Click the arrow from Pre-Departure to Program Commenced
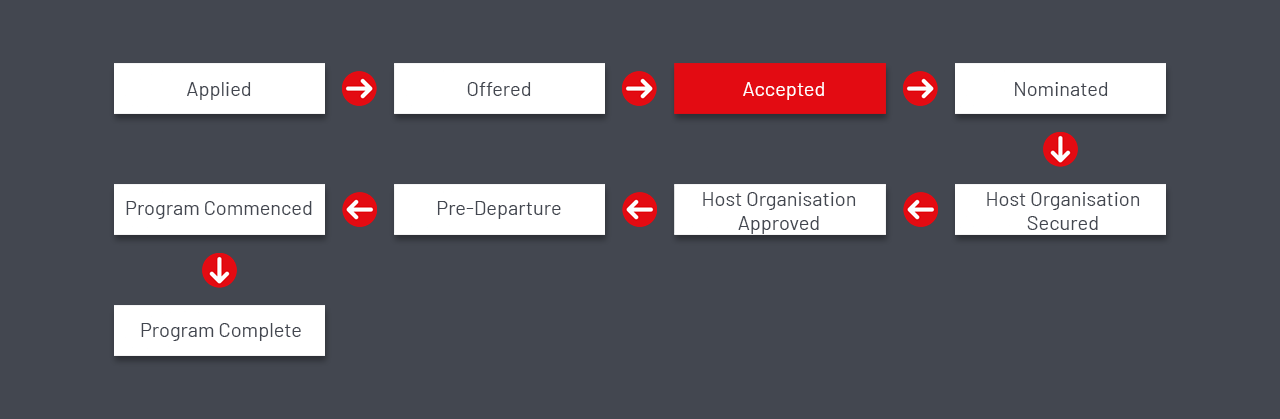Image resolution: width=1280 pixels, height=419 pixels. [359, 209]
